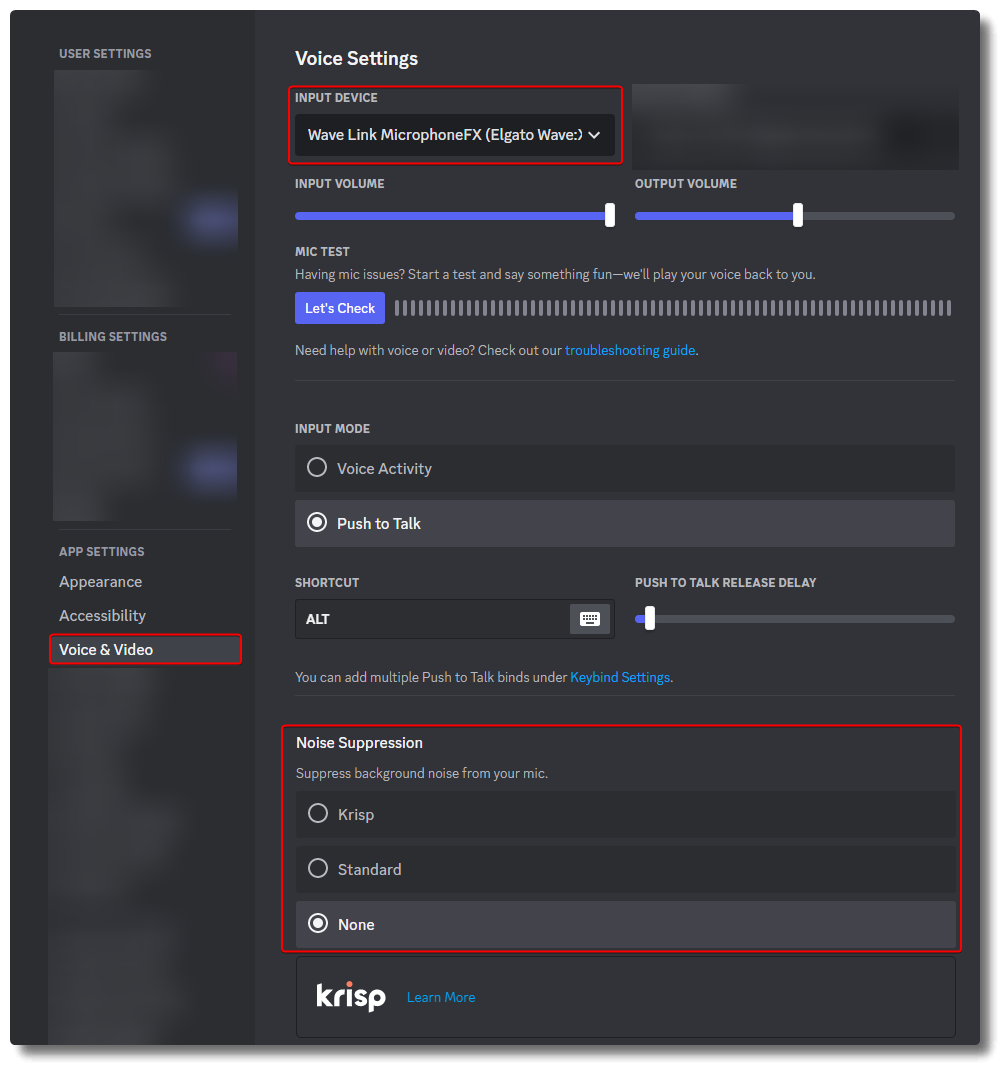Click the mic test level meter

[673, 308]
